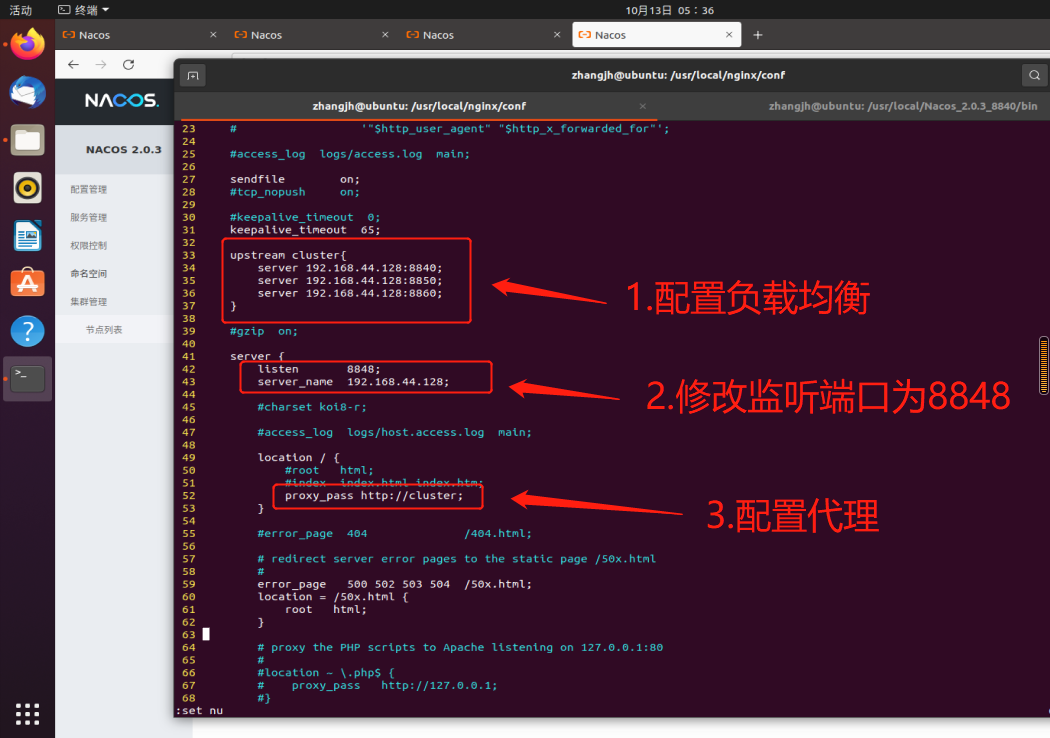Click the ':set nu' vim command line
The image size is (1050, 738).
pyautogui.click(x=199, y=711)
